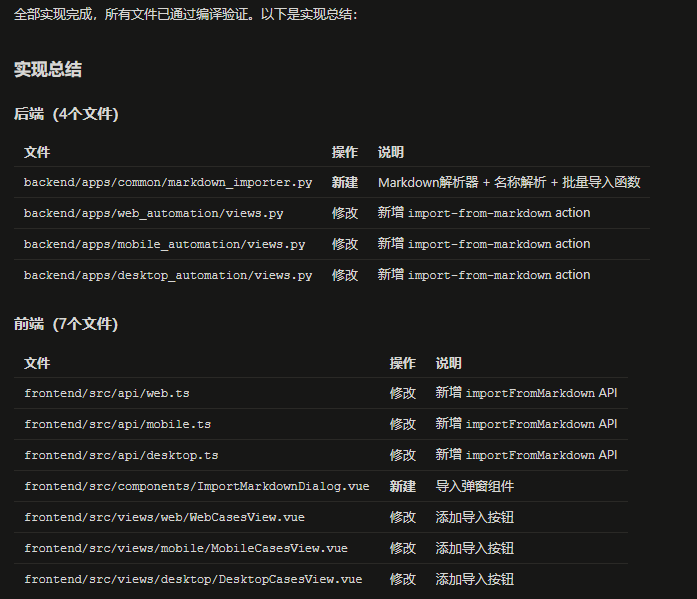Click import-from-markdown action in desktop_automation row
697x599 pixels.
499,276
